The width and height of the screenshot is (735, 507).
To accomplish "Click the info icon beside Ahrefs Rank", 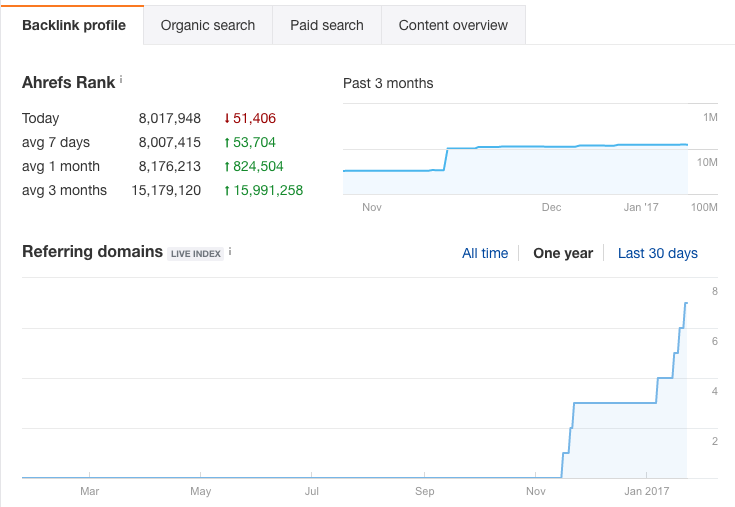I will click(121, 80).
